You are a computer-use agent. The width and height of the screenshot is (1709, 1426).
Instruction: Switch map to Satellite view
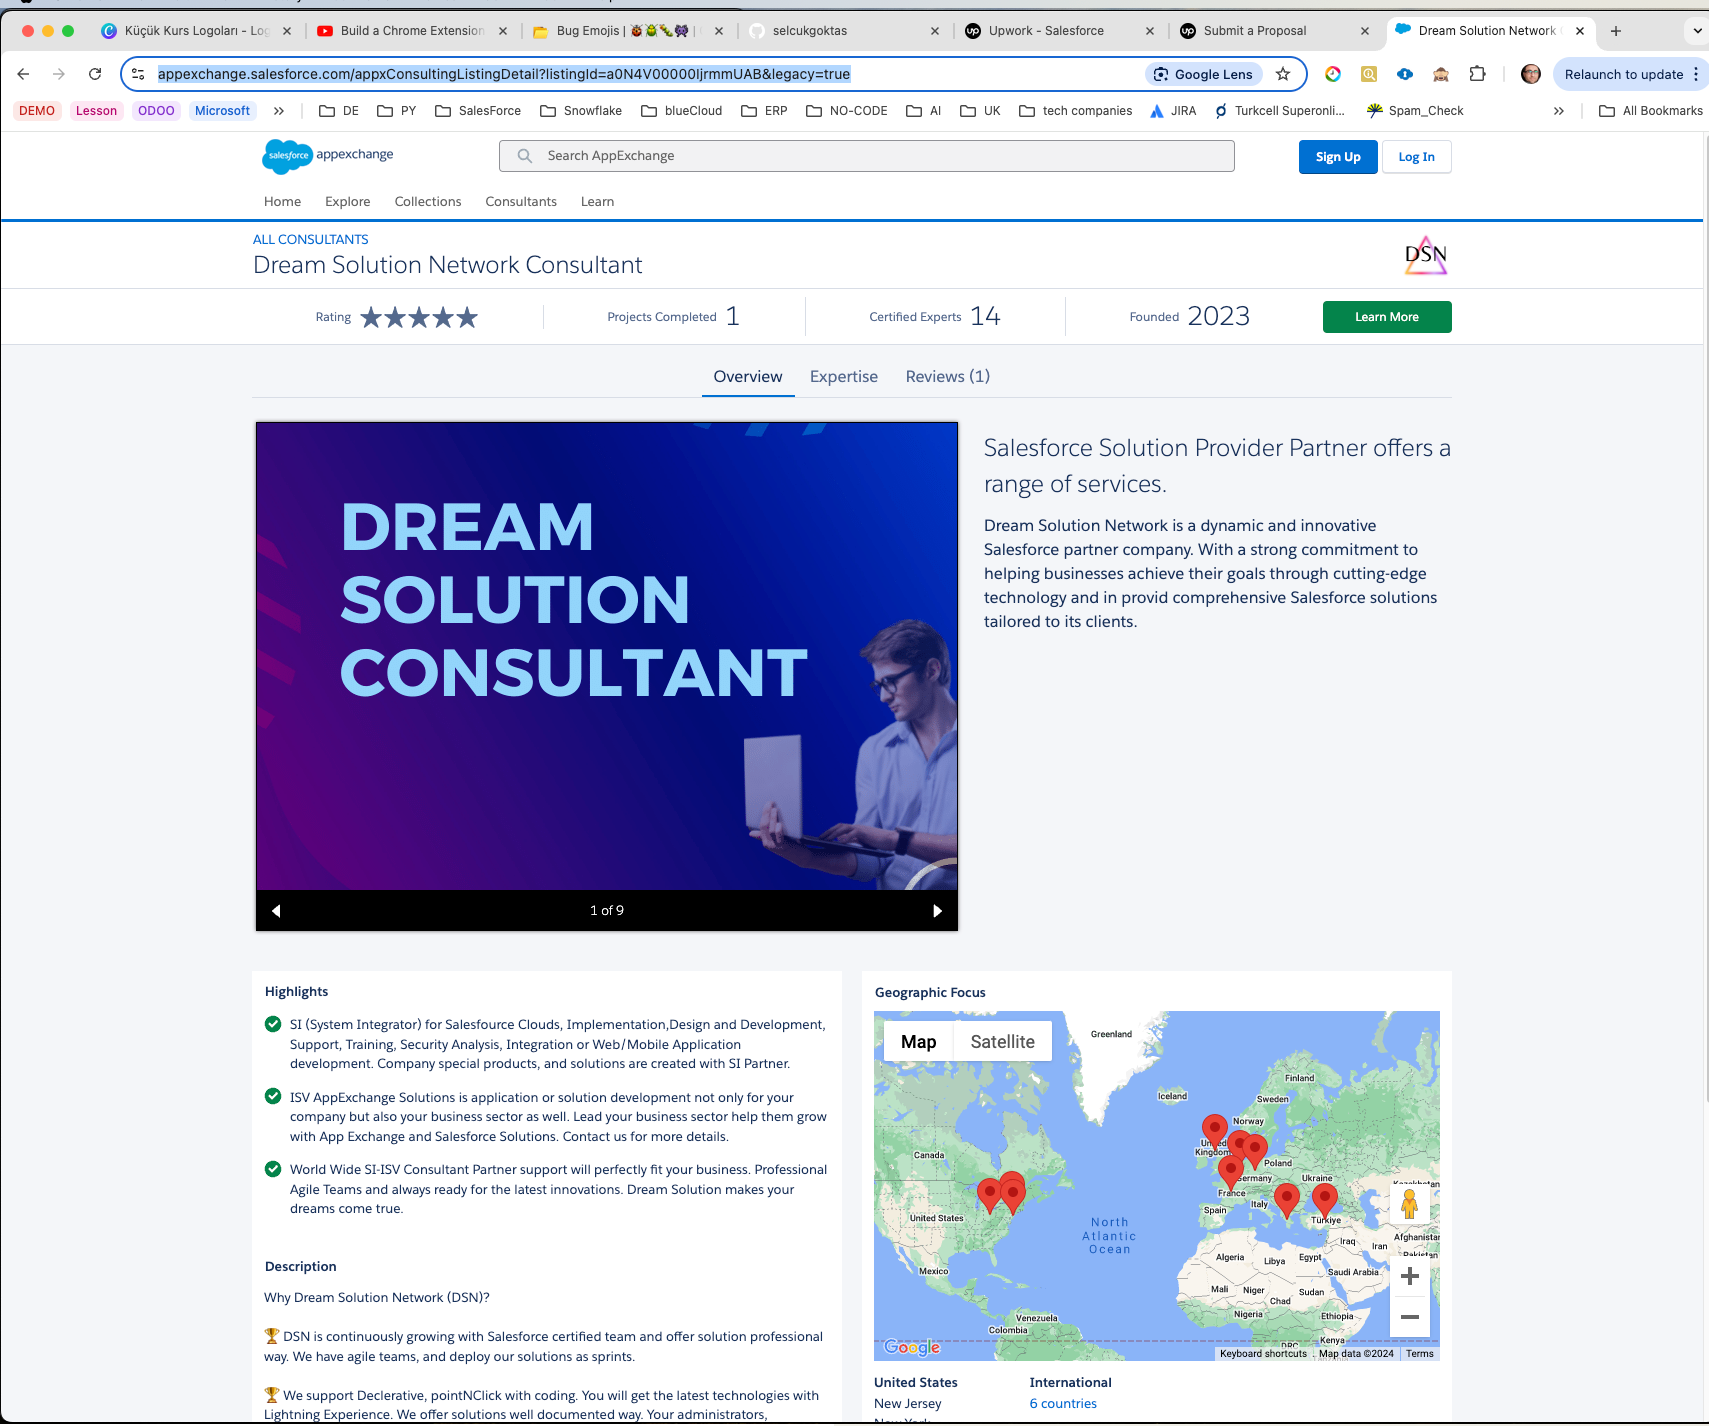[1003, 1042]
